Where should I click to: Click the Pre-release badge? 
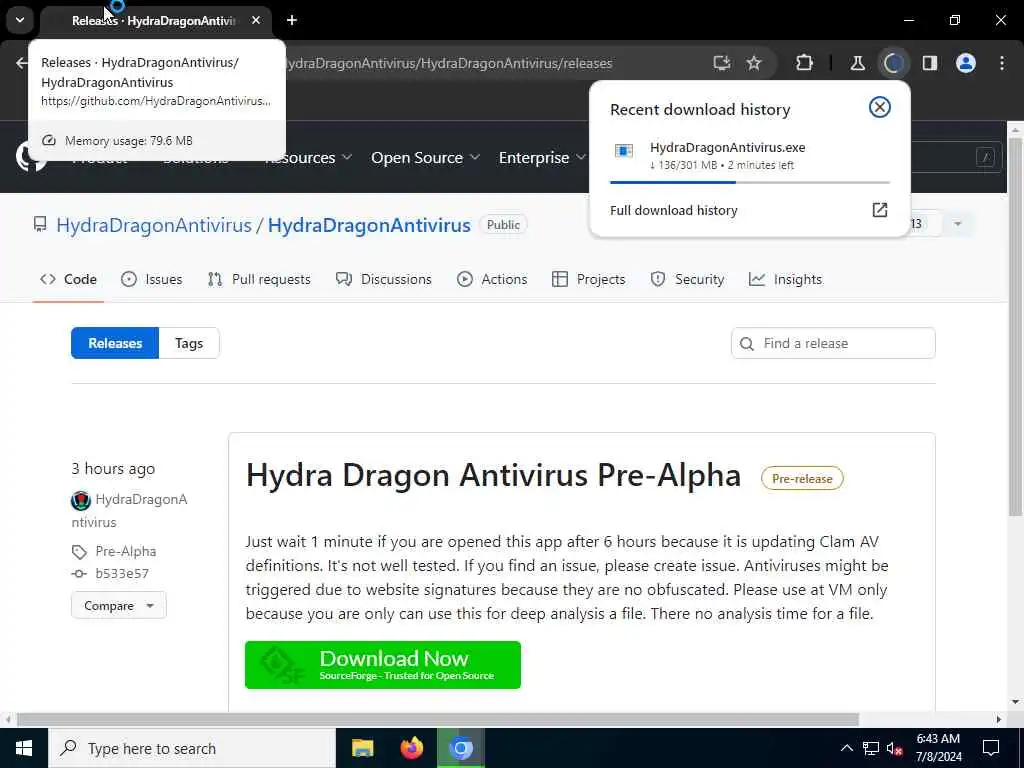coord(802,479)
